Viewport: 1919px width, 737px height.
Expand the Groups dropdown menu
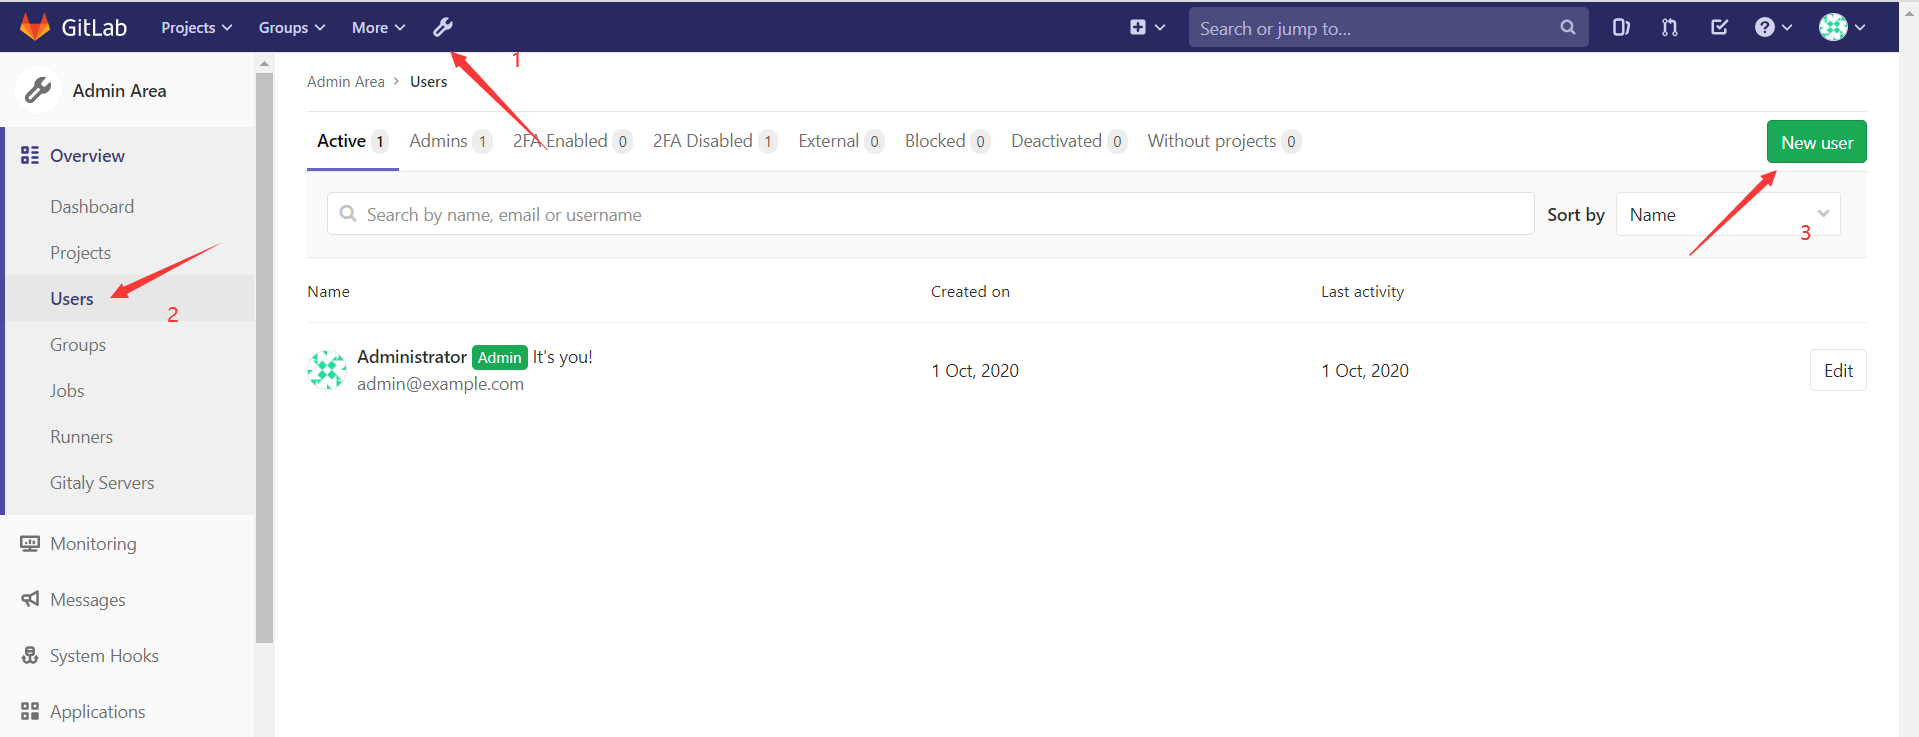coord(291,27)
